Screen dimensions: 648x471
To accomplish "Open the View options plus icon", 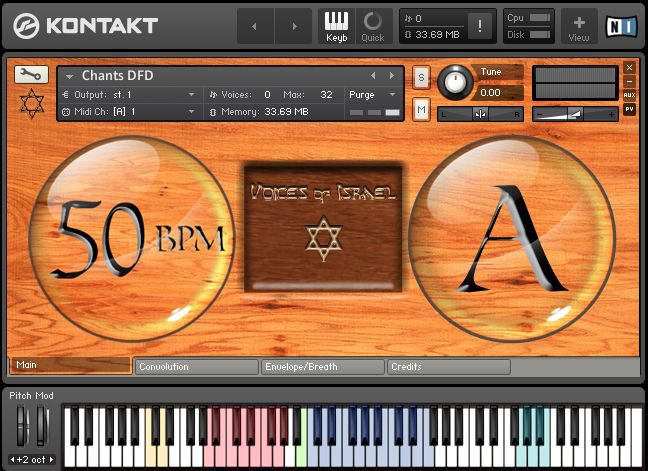I will [579, 26].
